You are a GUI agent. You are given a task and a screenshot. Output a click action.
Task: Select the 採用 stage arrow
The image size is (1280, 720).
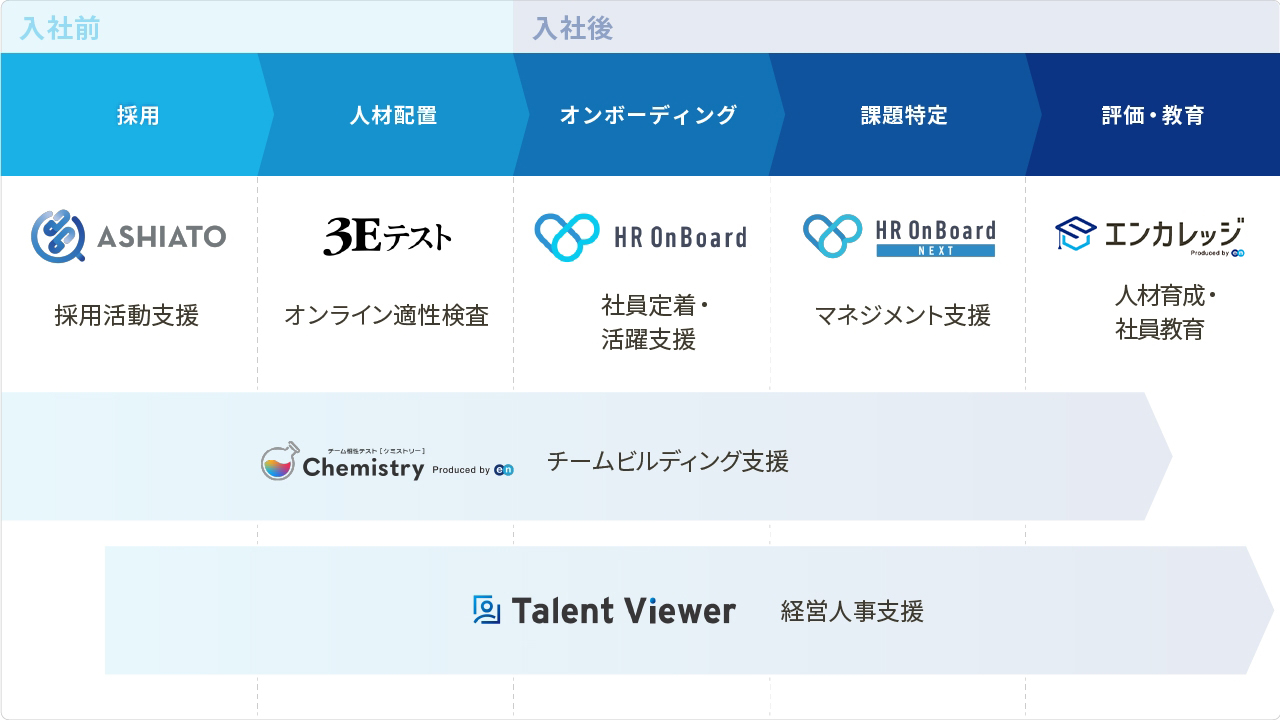point(138,115)
